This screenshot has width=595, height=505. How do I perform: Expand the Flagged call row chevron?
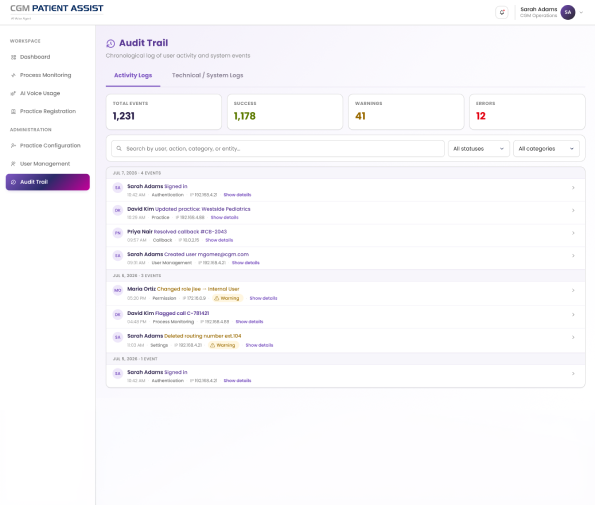(x=573, y=315)
